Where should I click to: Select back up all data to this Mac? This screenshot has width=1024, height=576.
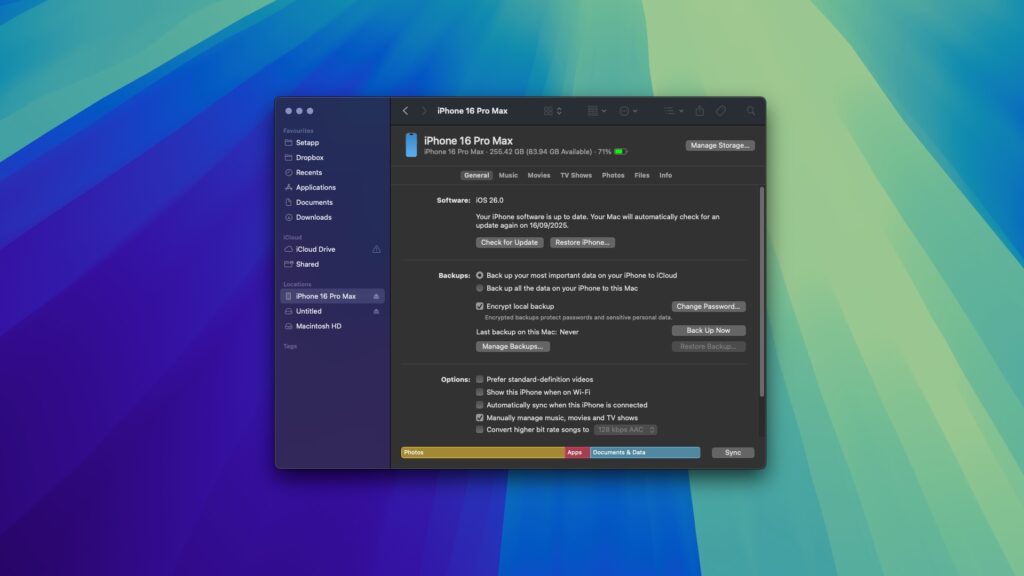[480, 288]
